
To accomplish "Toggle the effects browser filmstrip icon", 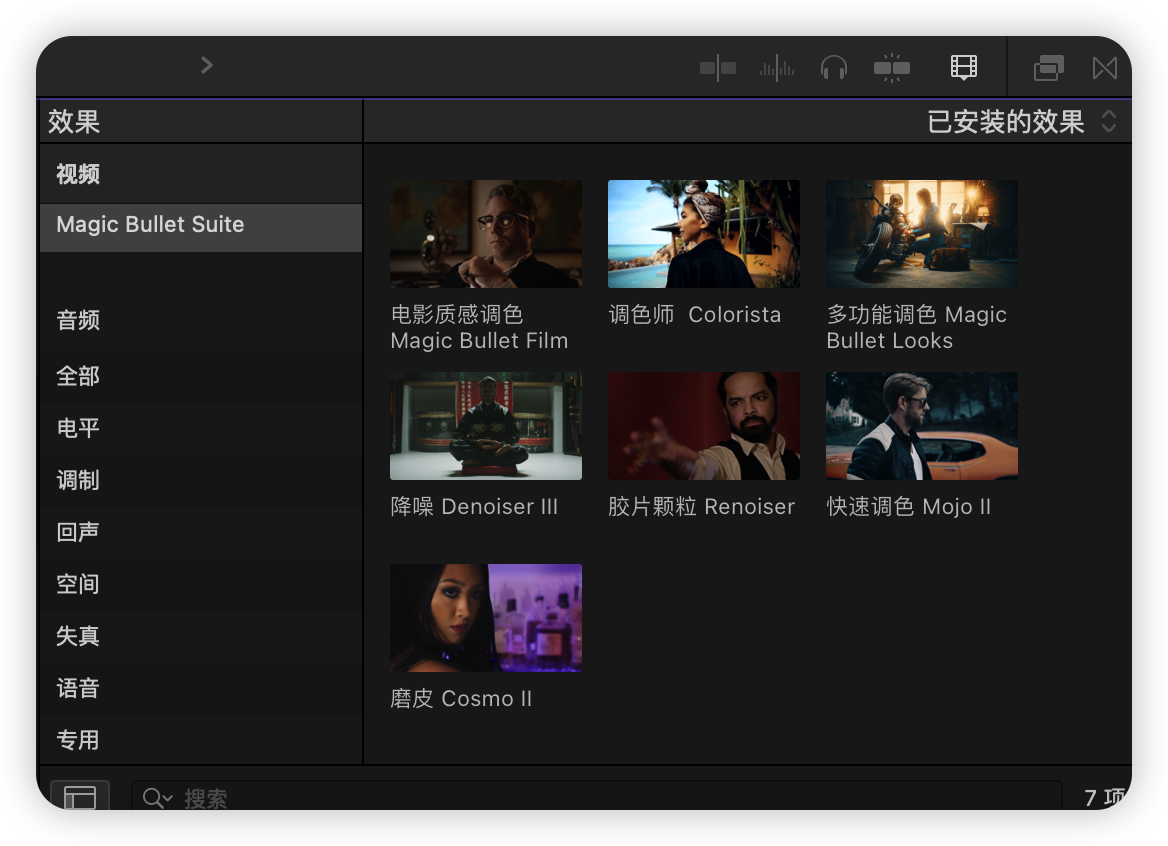I will [x=964, y=67].
